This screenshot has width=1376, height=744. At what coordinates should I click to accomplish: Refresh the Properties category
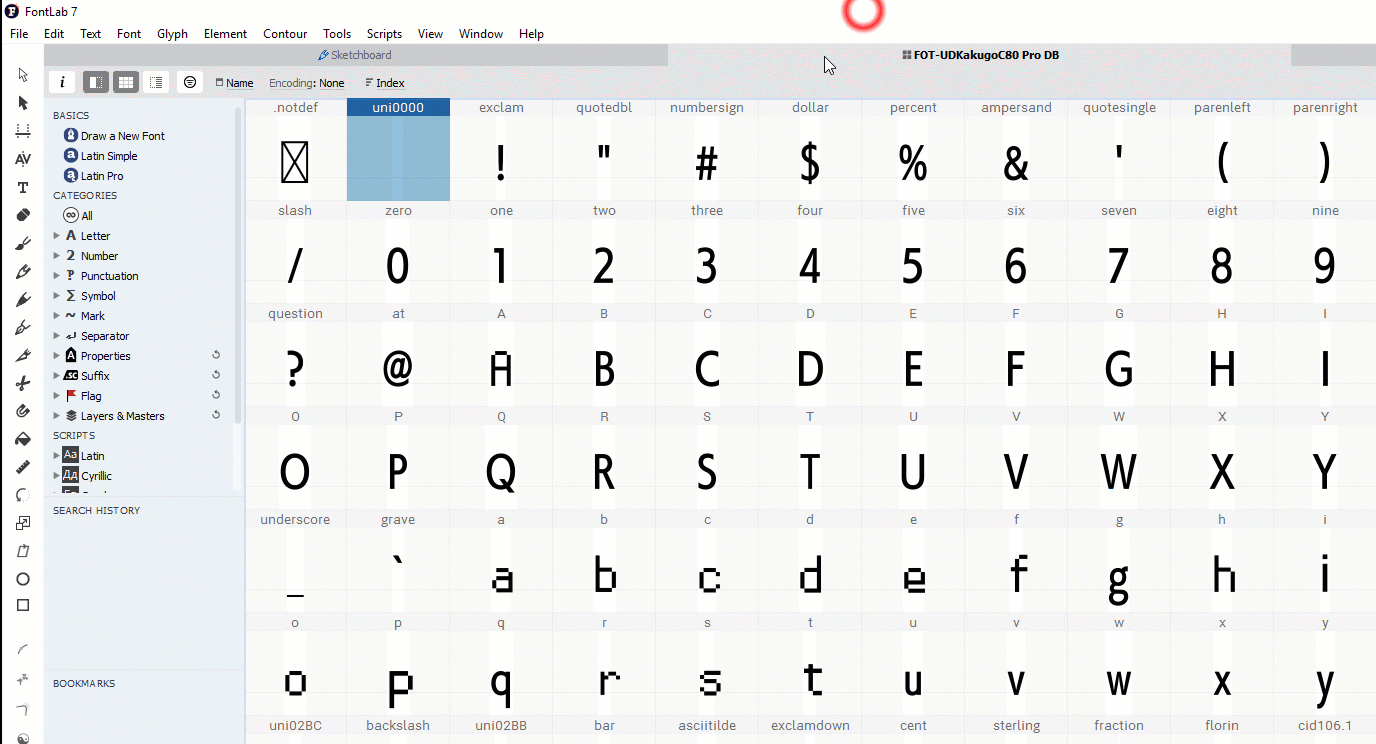click(216, 355)
